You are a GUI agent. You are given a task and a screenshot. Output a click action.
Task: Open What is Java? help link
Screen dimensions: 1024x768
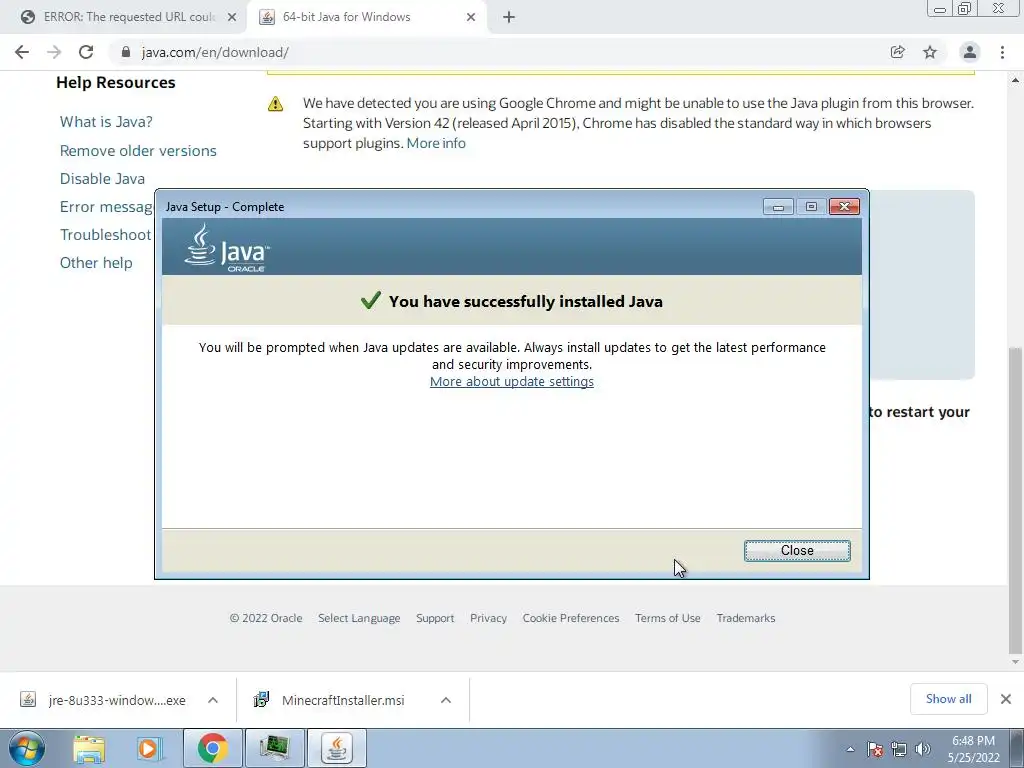pos(106,121)
